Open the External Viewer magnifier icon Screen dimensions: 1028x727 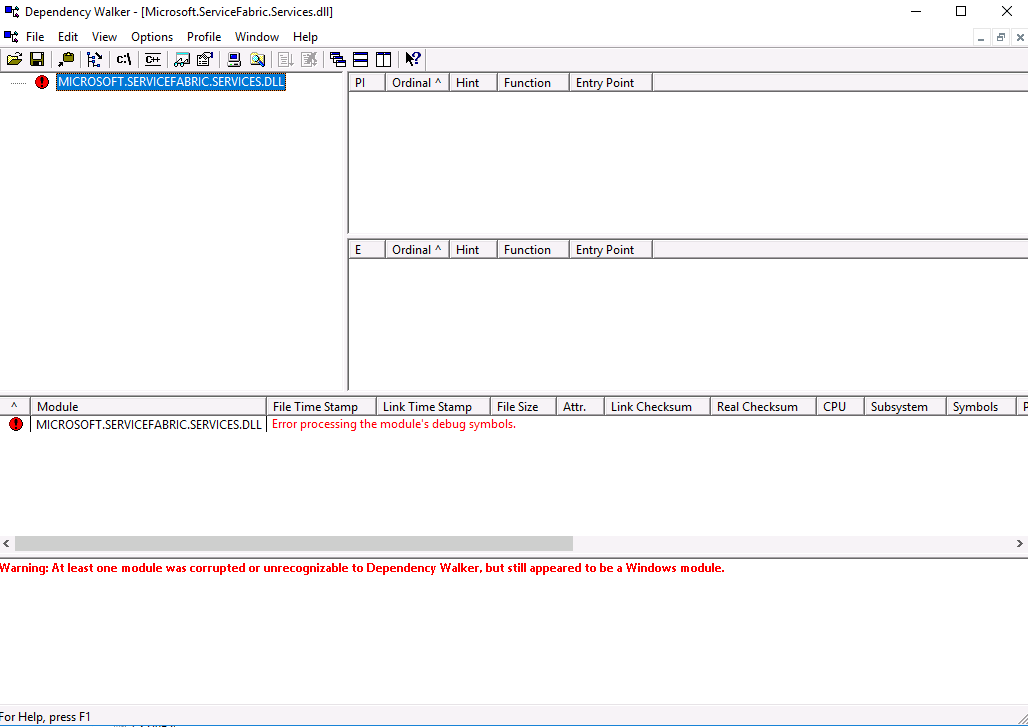coord(258,59)
